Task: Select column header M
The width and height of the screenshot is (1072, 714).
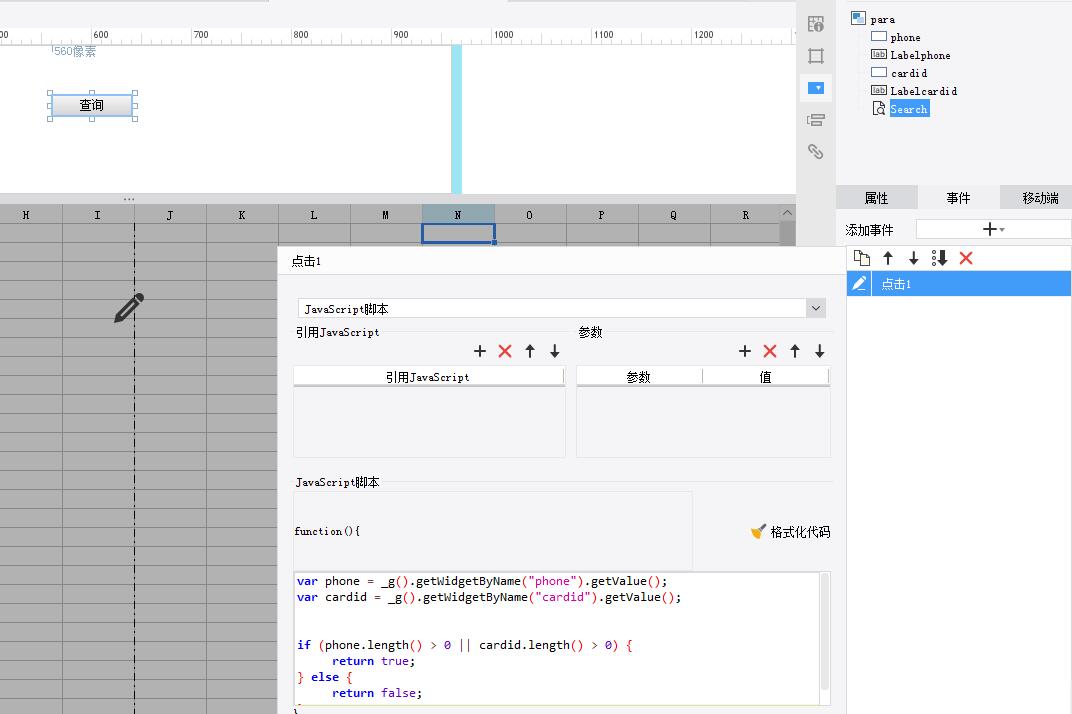Action: 386,215
